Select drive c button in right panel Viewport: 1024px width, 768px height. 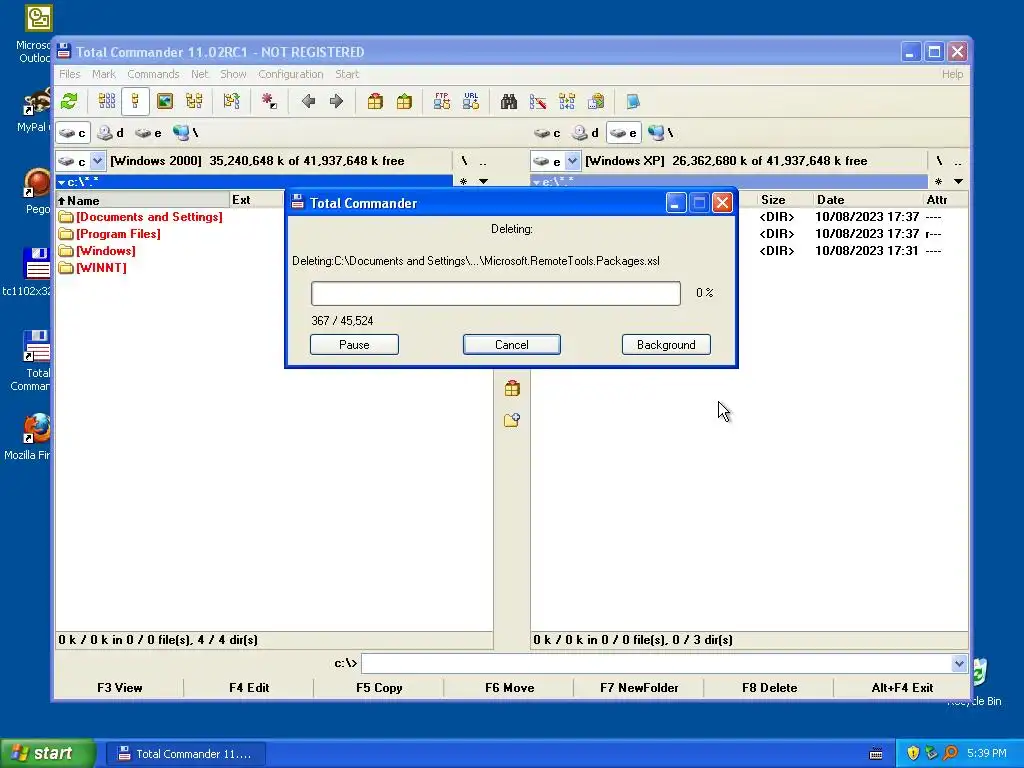pos(547,133)
